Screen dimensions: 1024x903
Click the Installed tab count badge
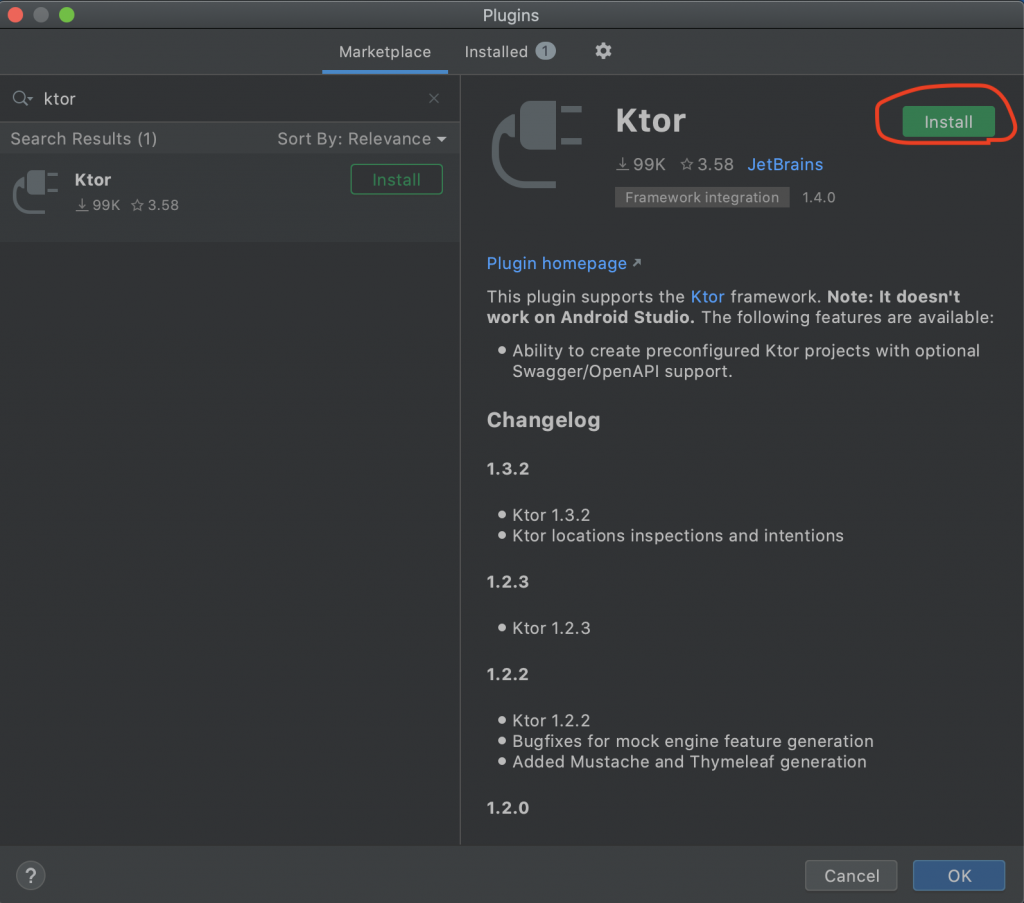545,51
